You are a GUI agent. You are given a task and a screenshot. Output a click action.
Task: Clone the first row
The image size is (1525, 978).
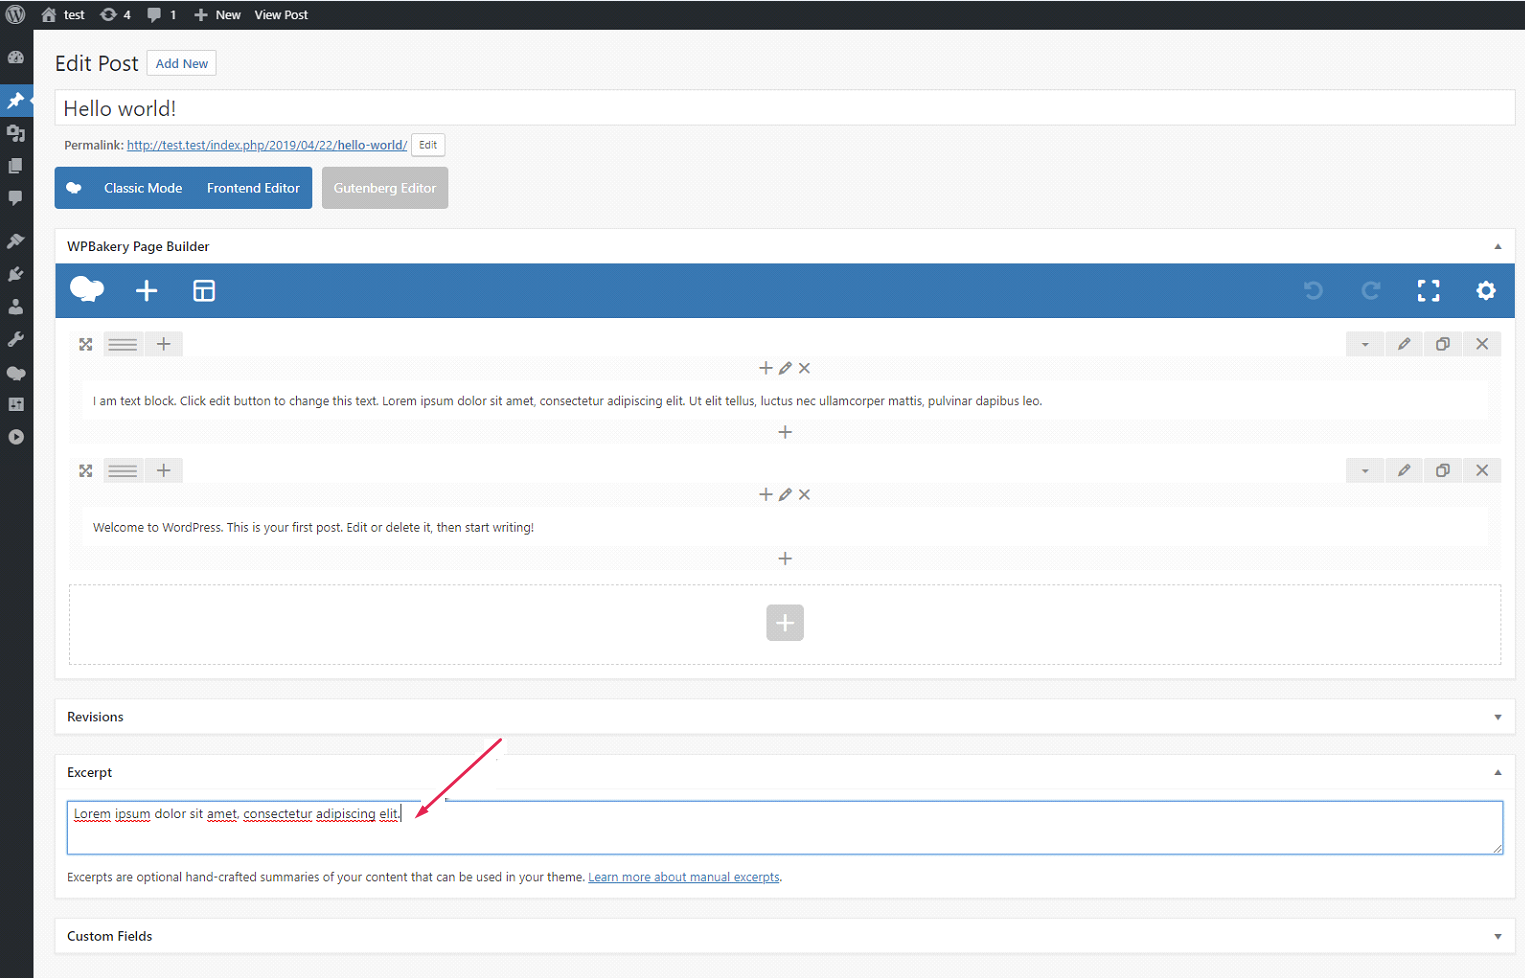point(1443,344)
